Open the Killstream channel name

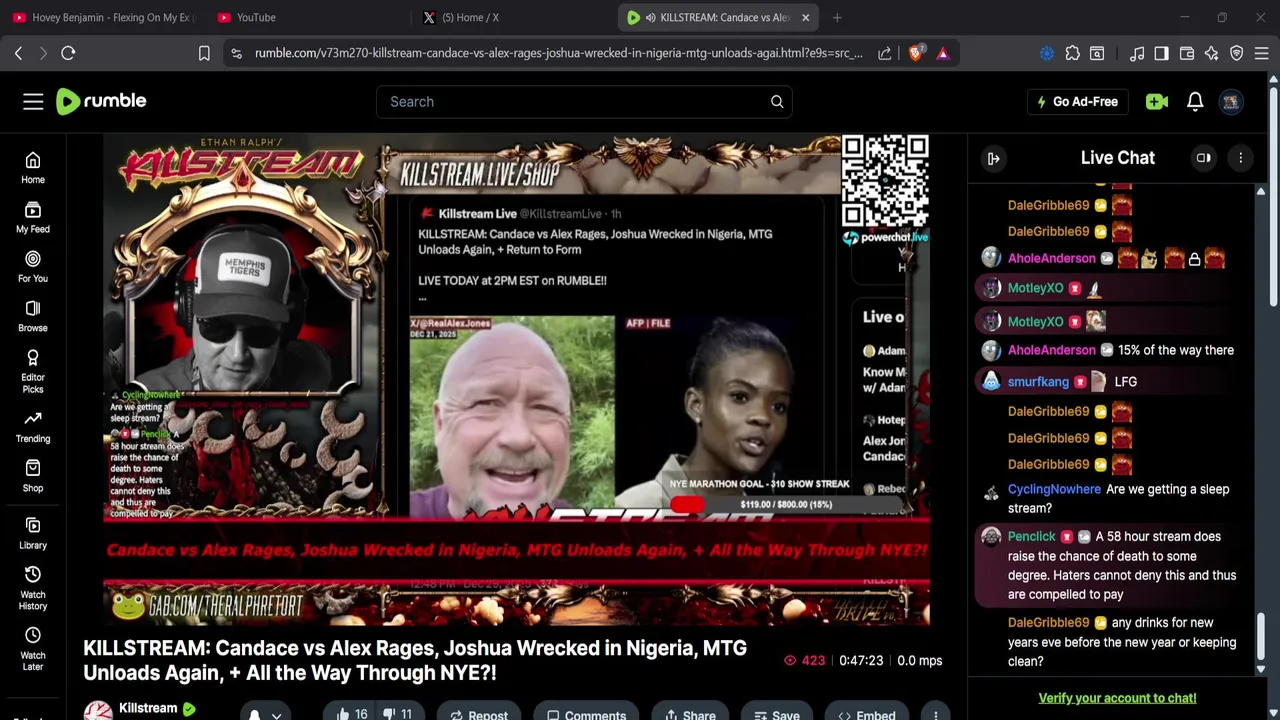[148, 708]
